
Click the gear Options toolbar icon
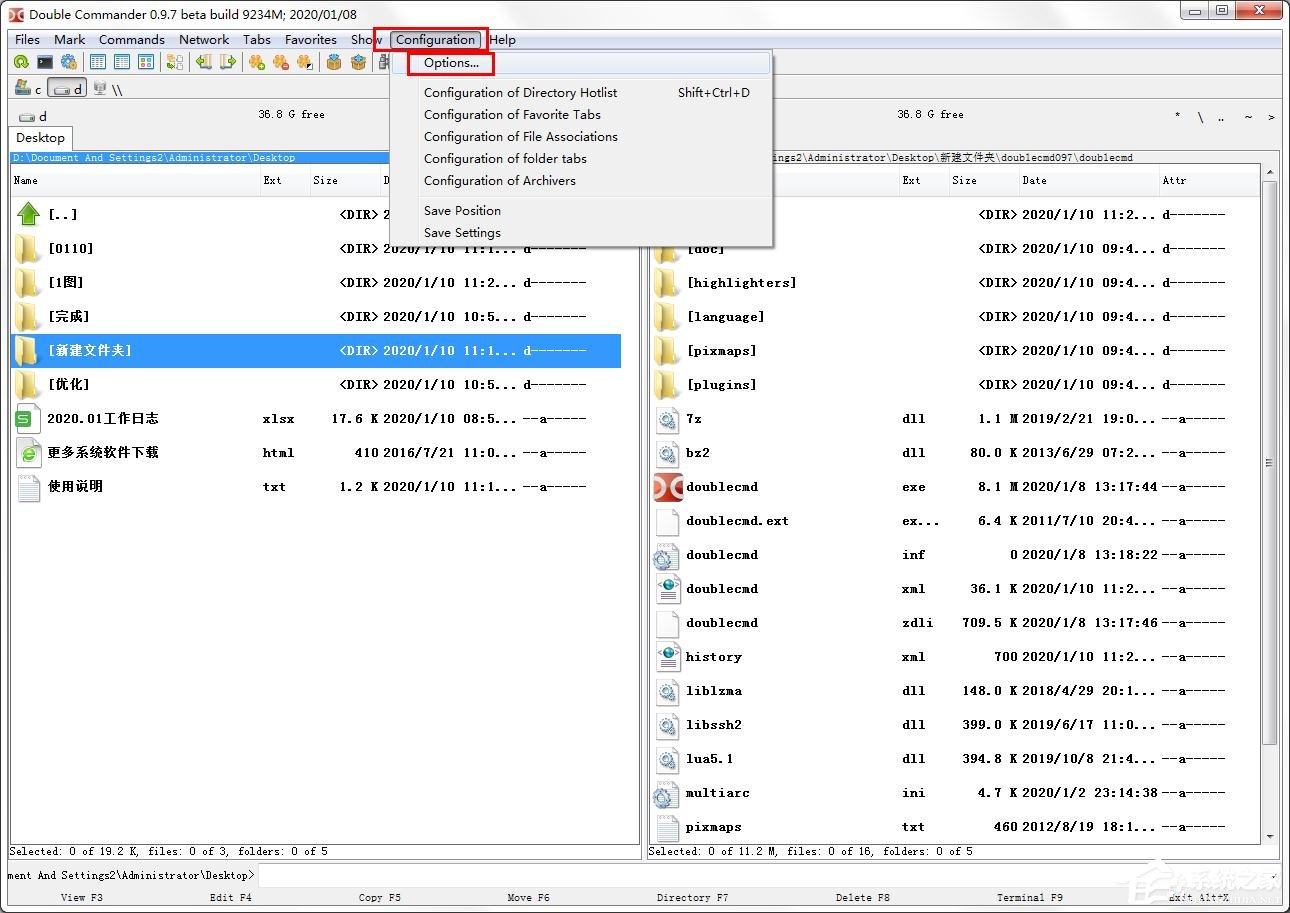pyautogui.click(x=69, y=62)
